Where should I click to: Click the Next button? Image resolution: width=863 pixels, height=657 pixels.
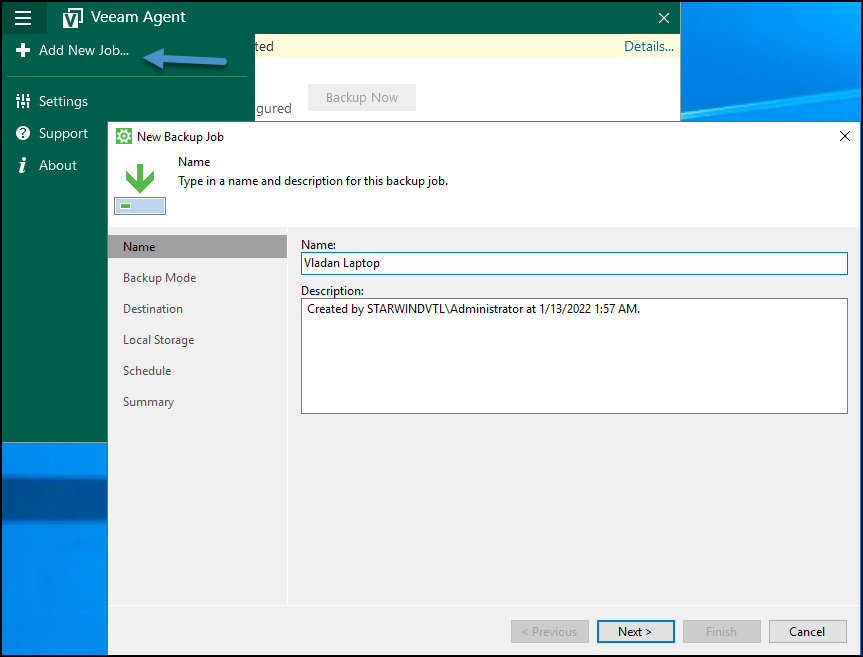(635, 632)
